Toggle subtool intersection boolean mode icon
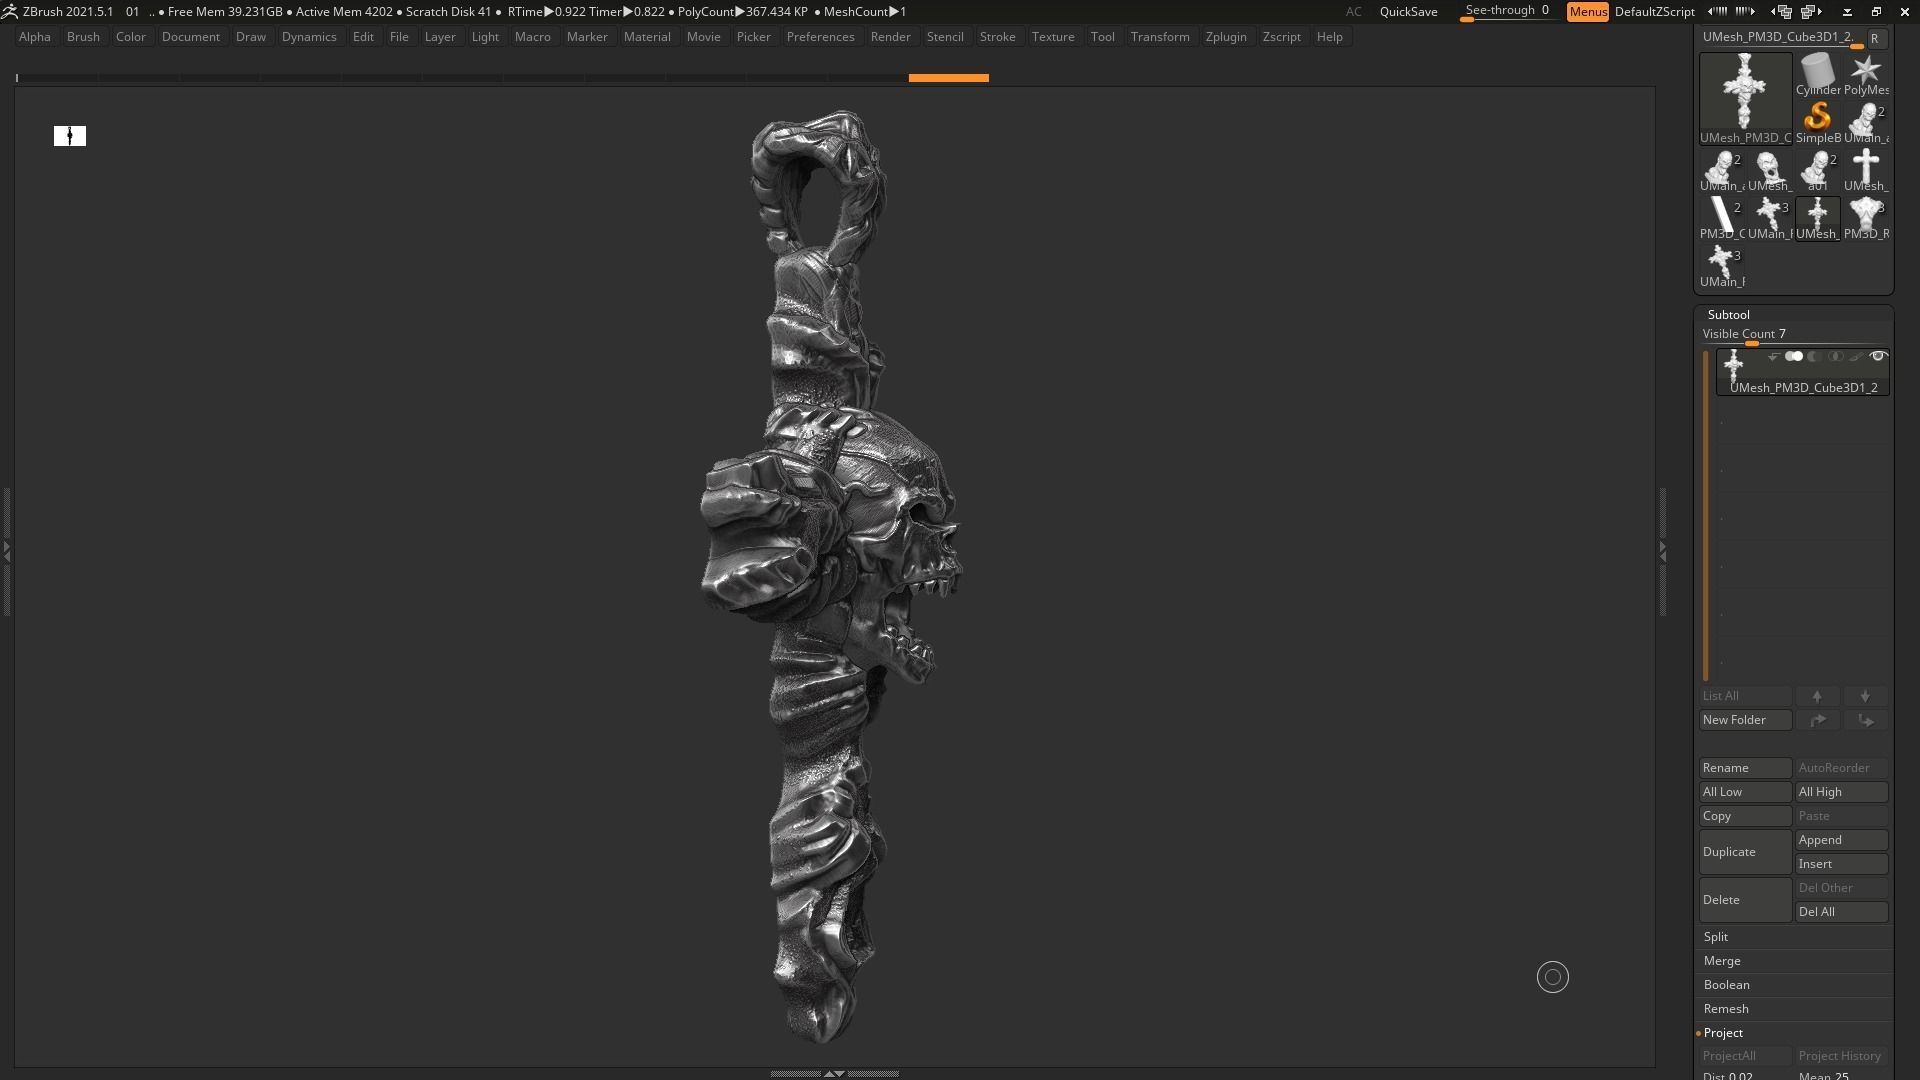Screen dimensions: 1920x1080 pyautogui.click(x=1835, y=356)
